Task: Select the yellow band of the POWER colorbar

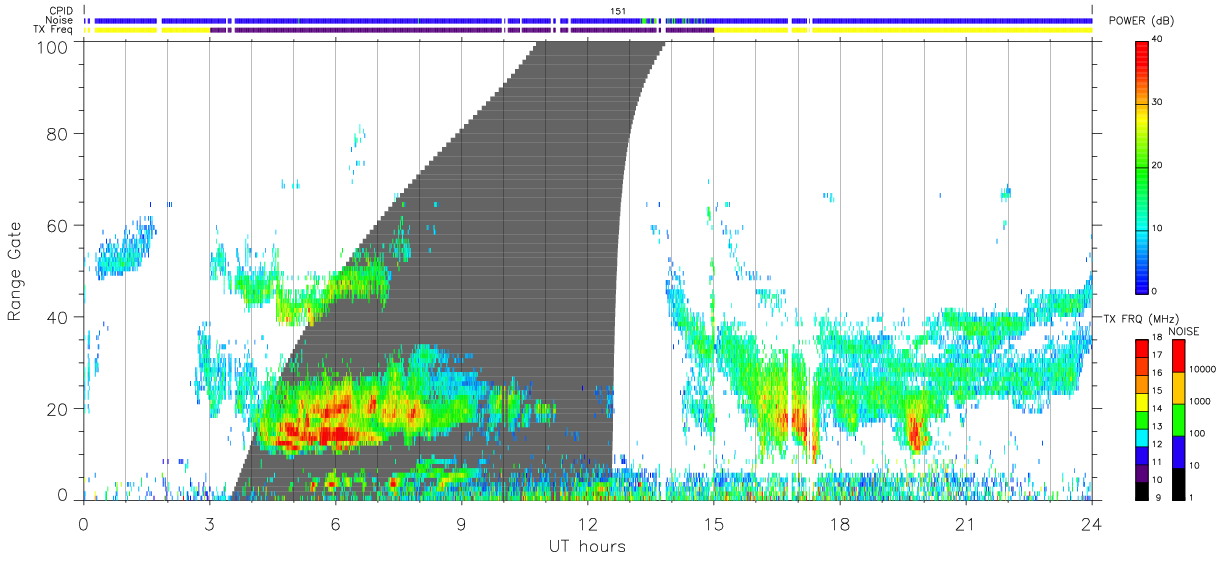Action: (1143, 120)
